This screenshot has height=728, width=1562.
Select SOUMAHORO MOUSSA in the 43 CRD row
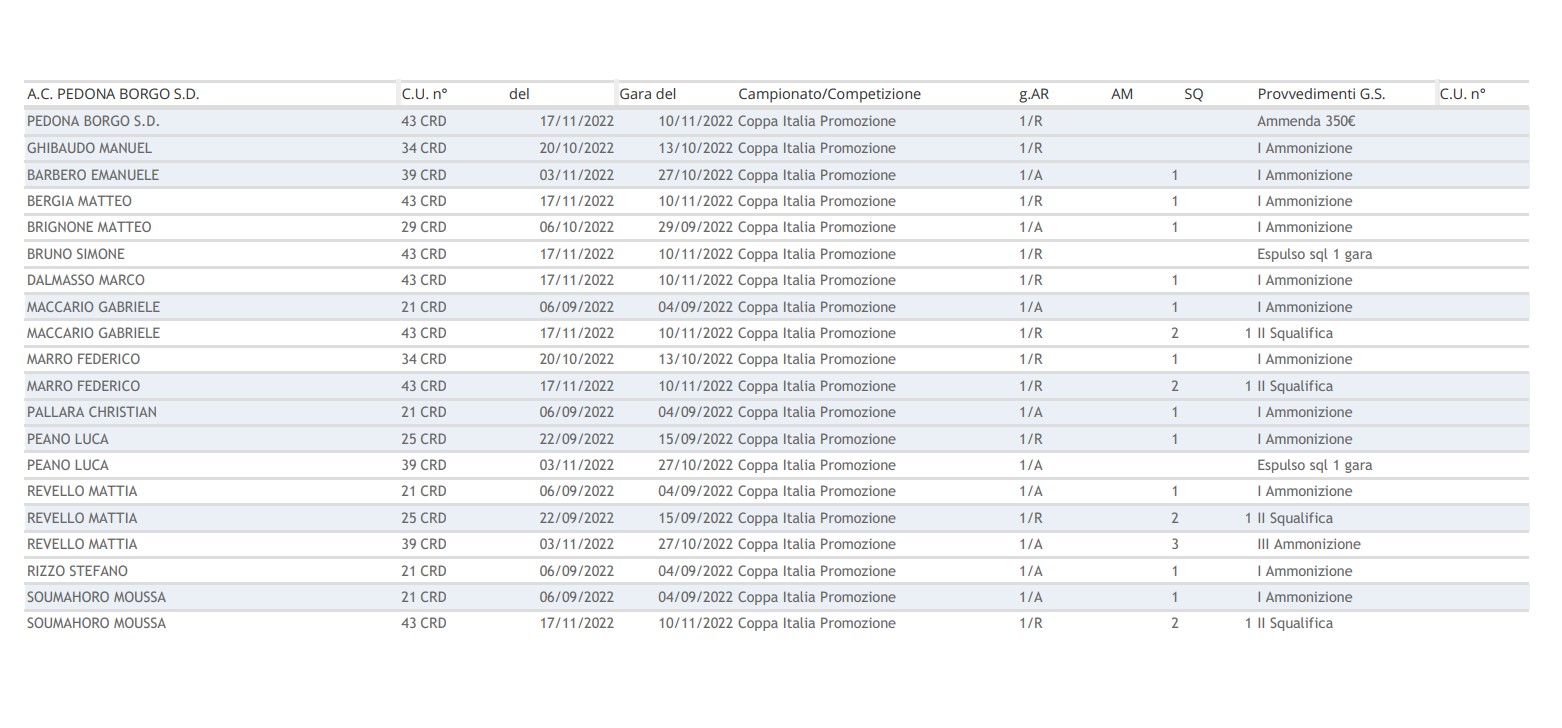coord(96,623)
